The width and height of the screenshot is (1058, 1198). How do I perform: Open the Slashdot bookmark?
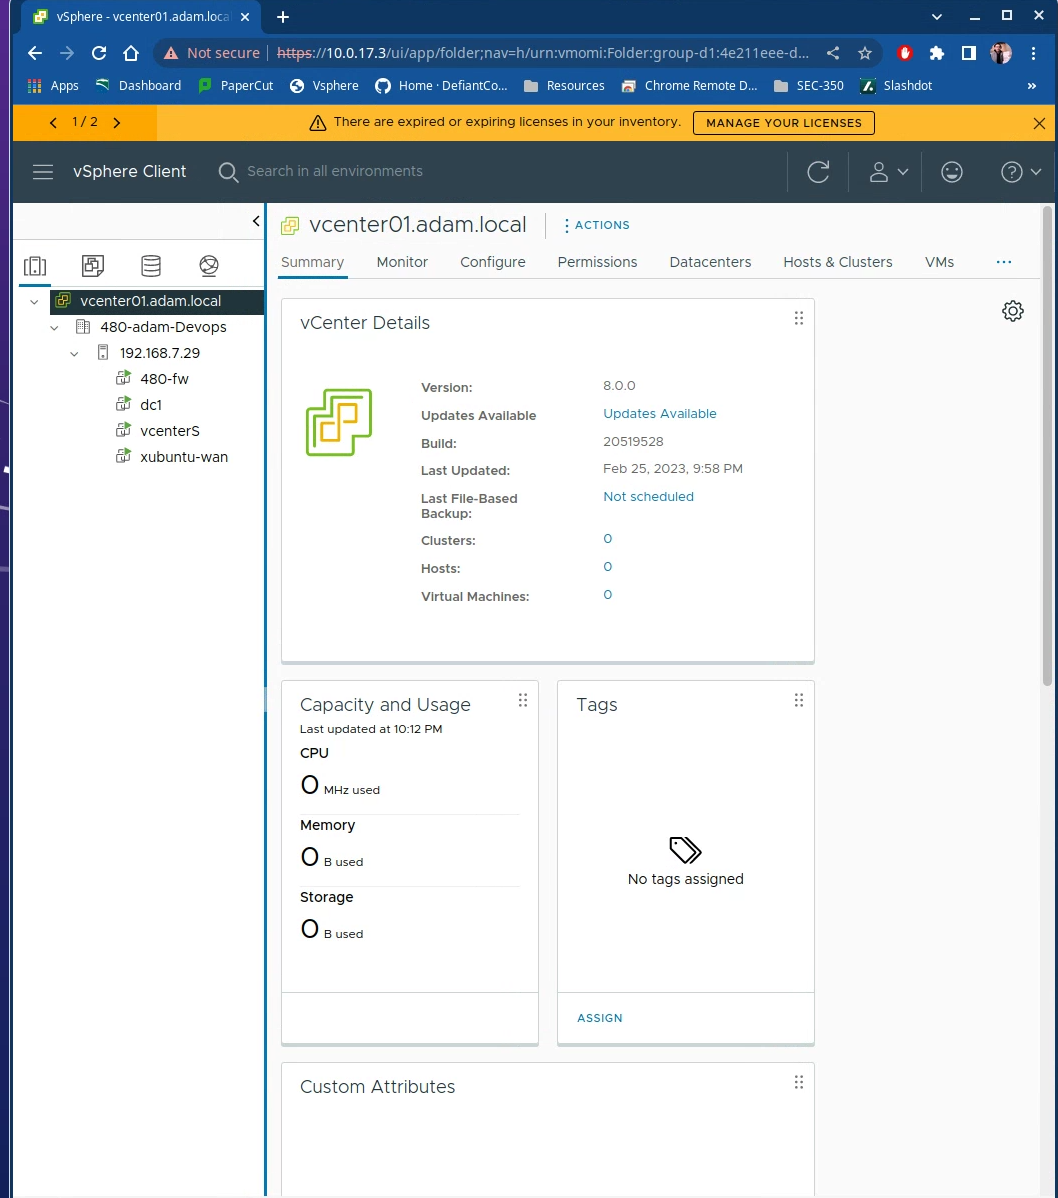coord(896,86)
